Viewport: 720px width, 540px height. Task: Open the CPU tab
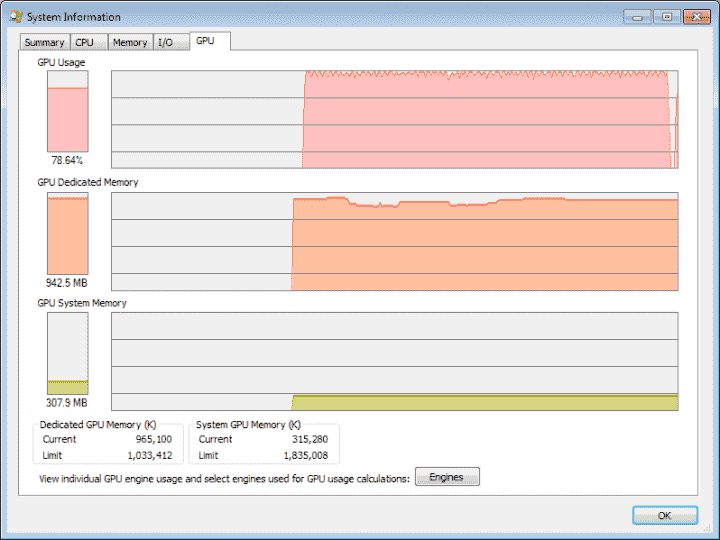[x=89, y=42]
